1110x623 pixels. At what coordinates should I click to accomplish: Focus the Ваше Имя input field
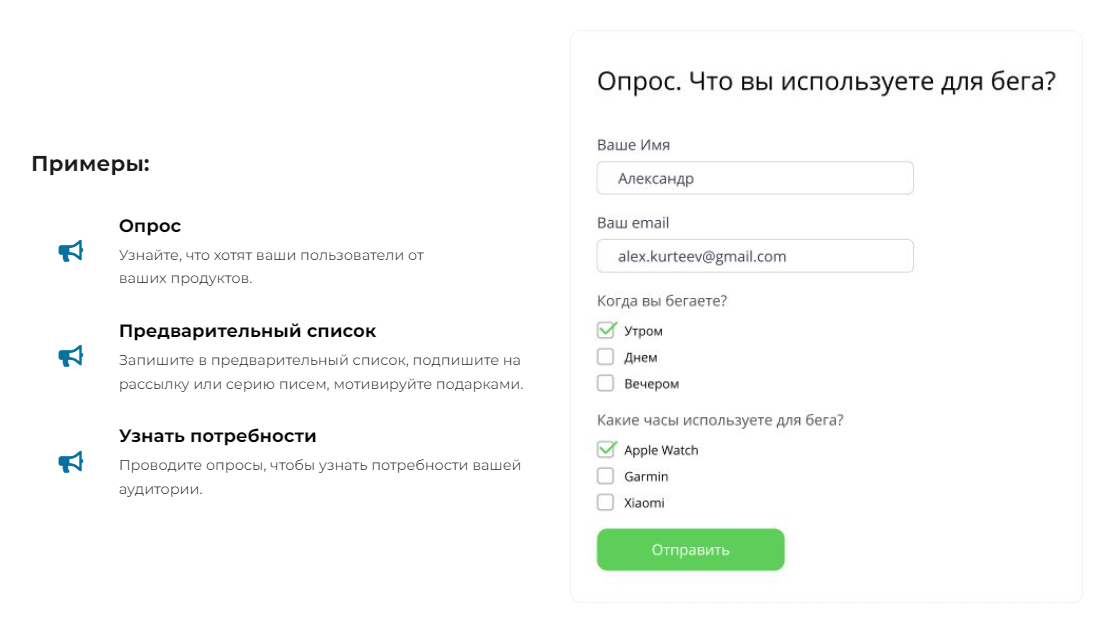(x=755, y=178)
